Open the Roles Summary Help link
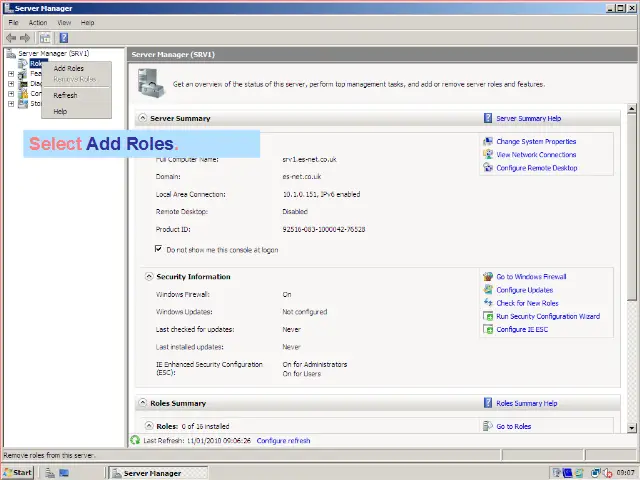This screenshot has height=480, width=640. pos(527,403)
